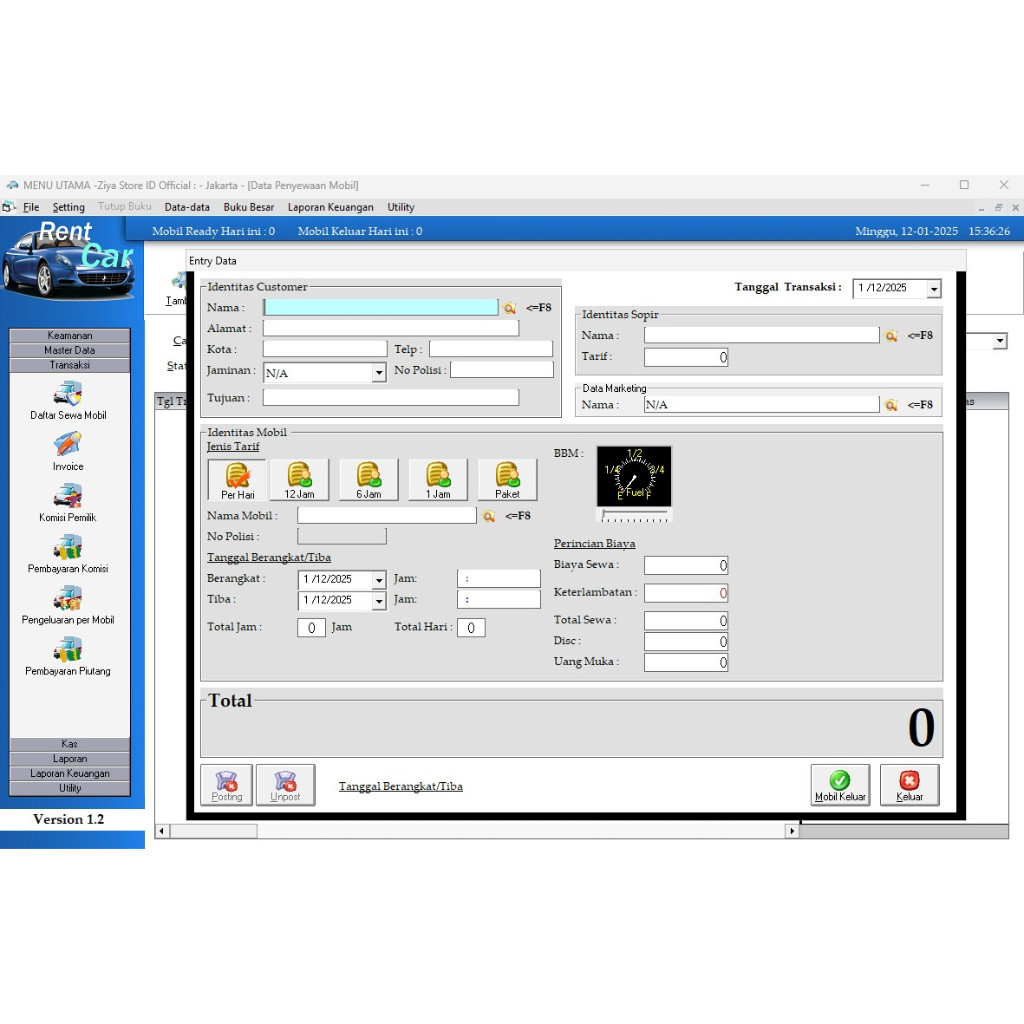Switch to the Master Data section

pos(68,350)
